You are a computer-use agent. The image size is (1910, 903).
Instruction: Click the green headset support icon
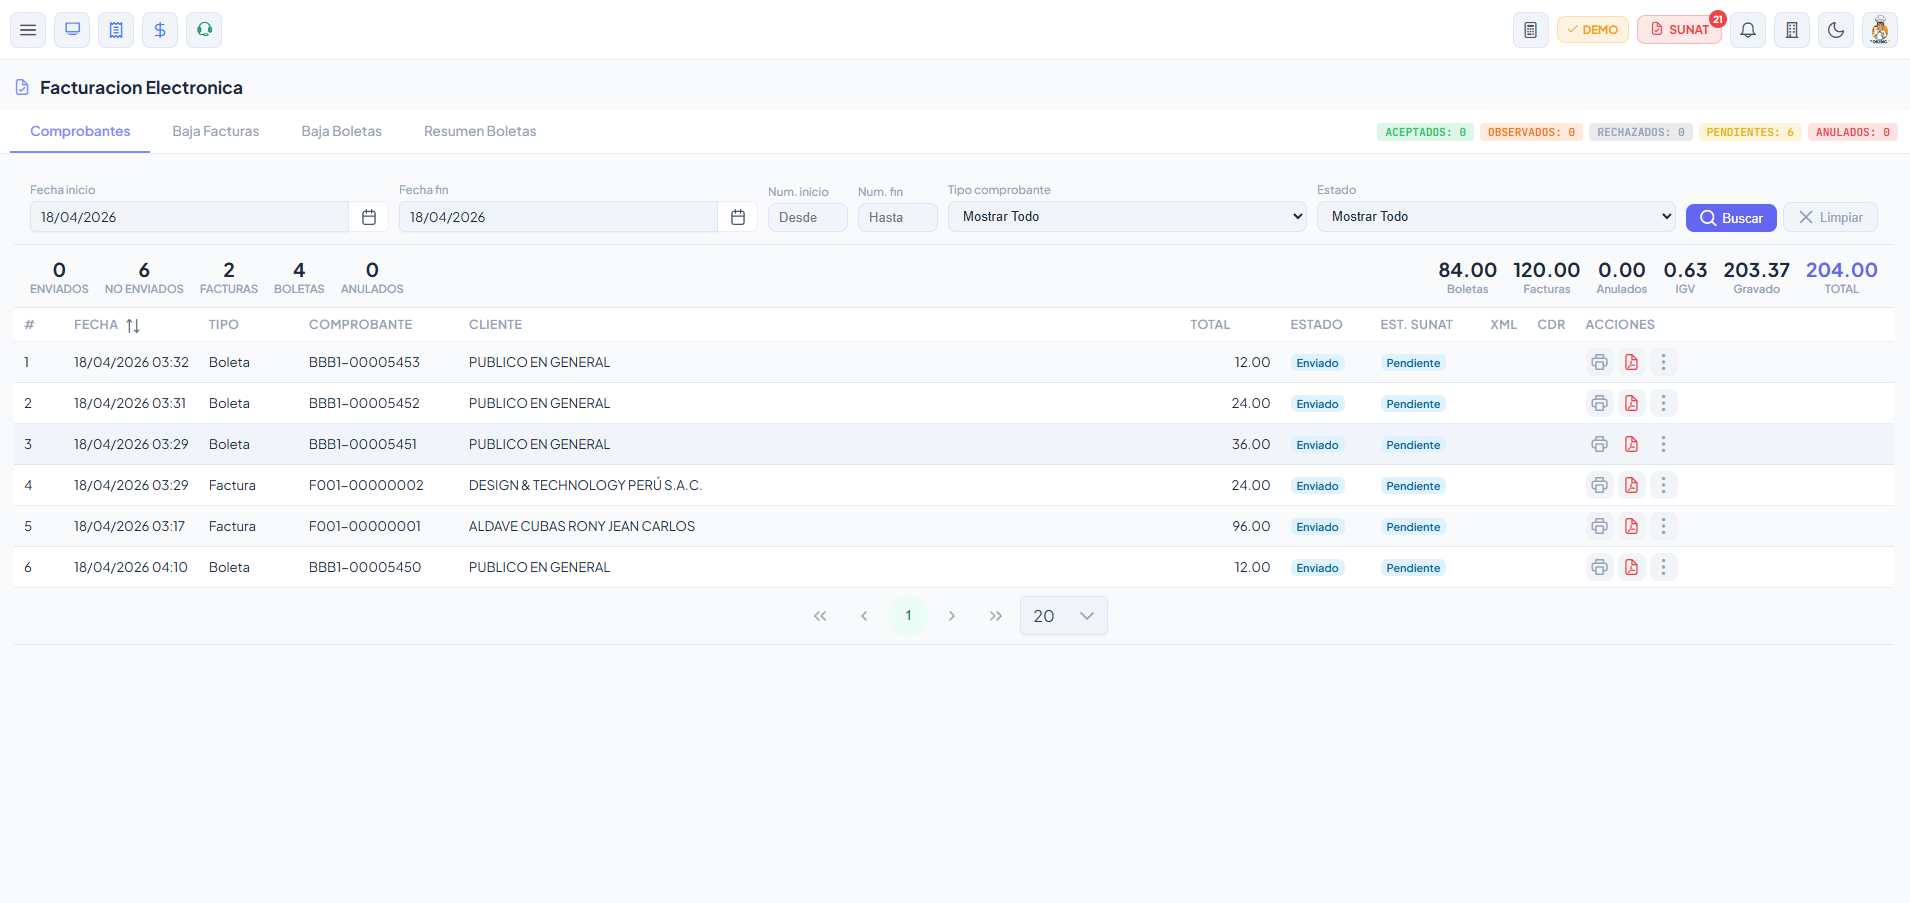click(x=204, y=30)
